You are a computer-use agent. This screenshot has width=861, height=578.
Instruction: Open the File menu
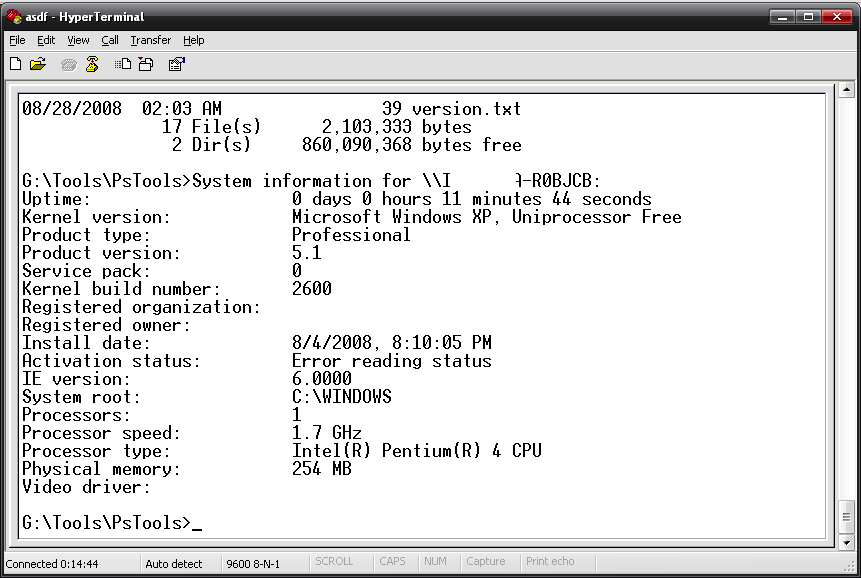point(17,40)
